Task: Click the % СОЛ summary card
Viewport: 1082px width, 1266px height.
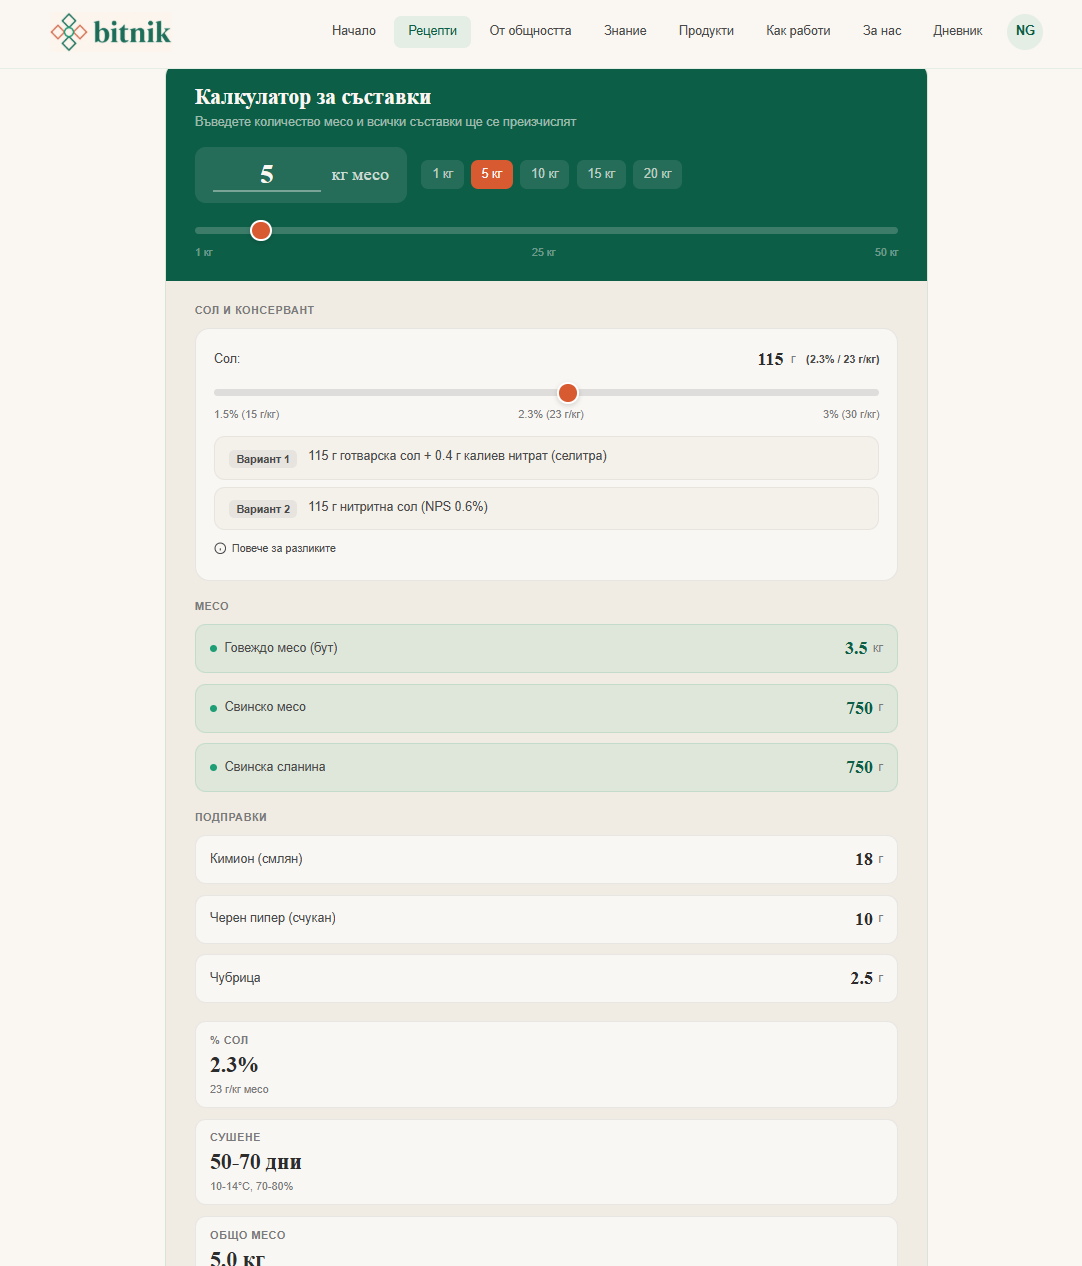Action: [x=546, y=1065]
